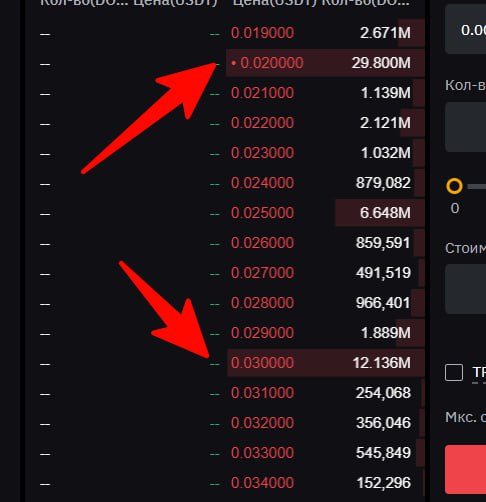Click the red sell button
Screen dimensions: 486x502
tap(466, 469)
